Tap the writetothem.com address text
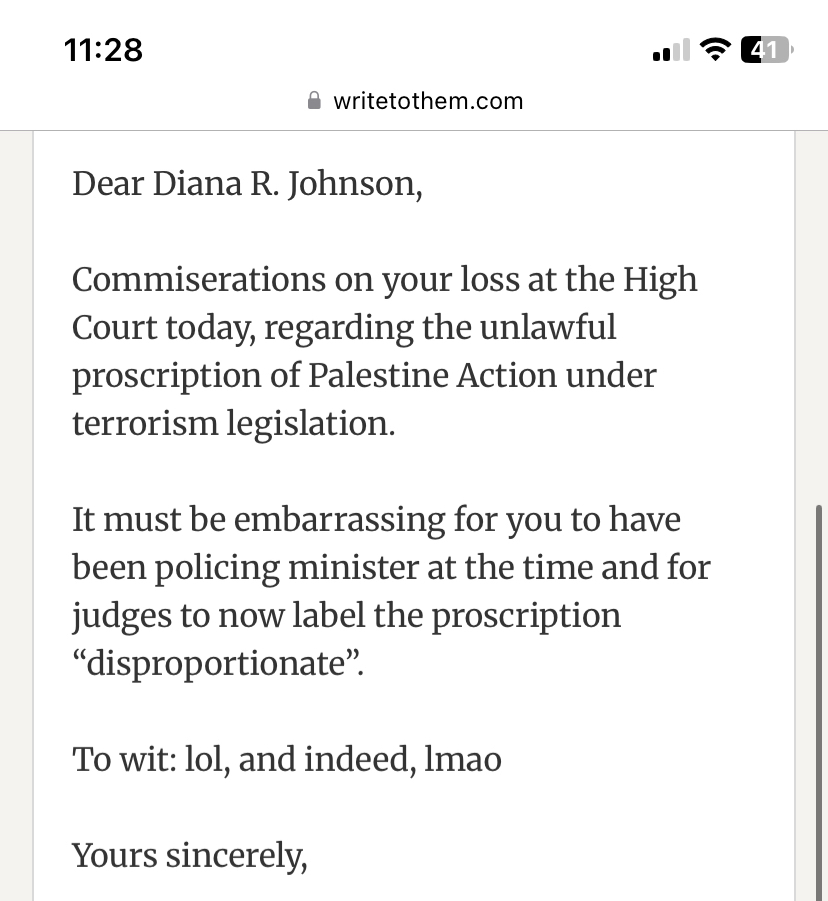This screenshot has height=901, width=828. (x=427, y=101)
